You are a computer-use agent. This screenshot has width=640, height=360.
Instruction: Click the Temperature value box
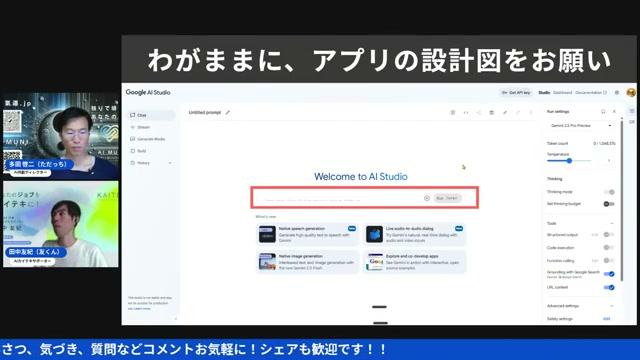608,161
